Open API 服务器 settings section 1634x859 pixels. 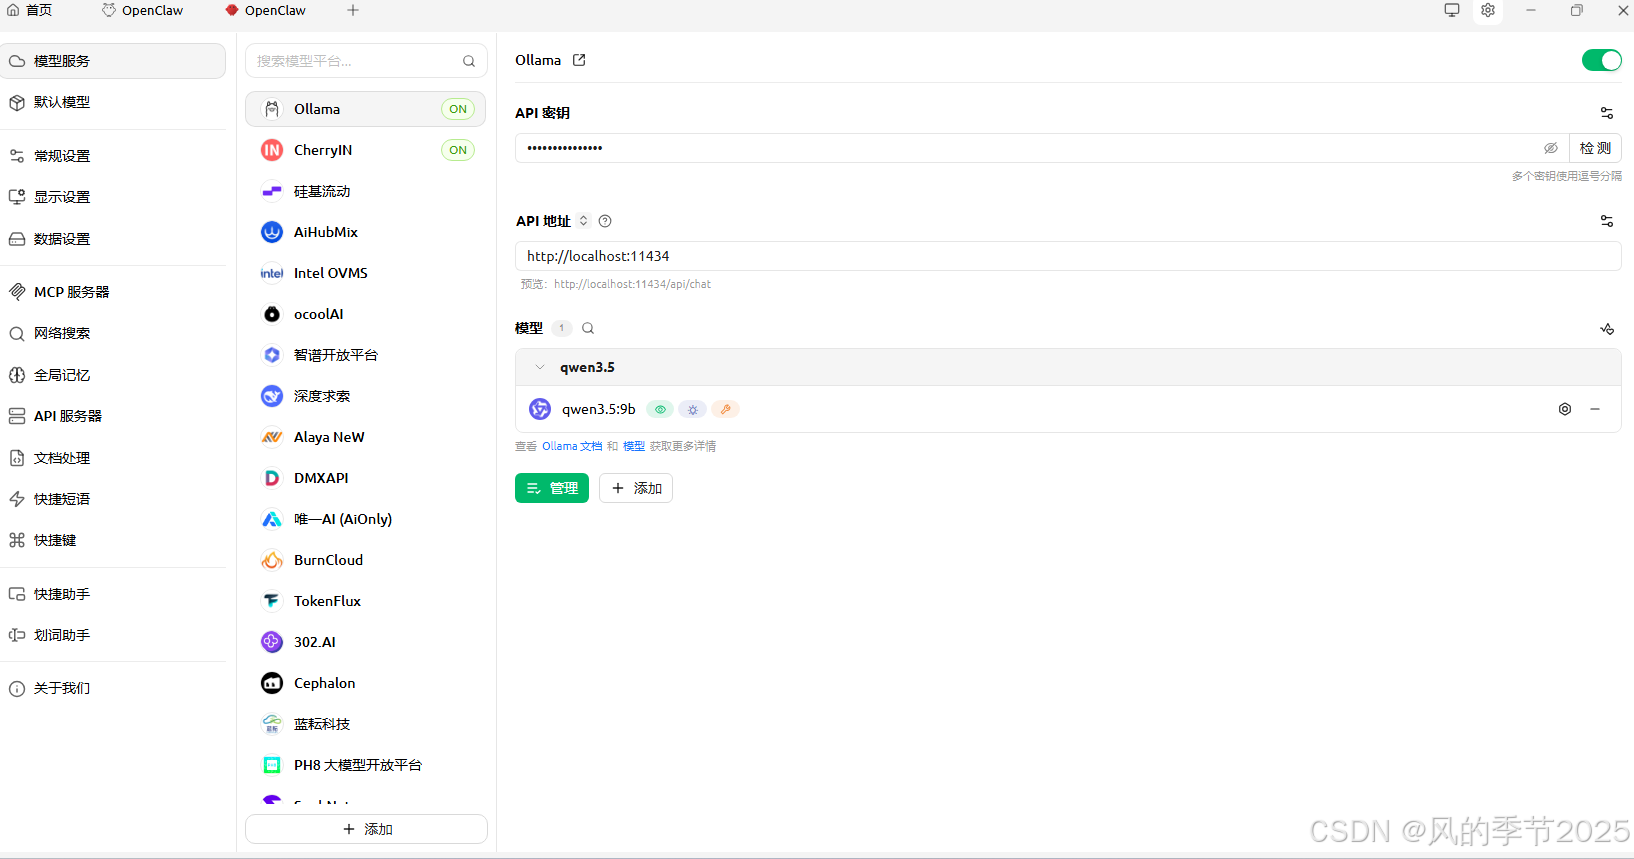113,416
